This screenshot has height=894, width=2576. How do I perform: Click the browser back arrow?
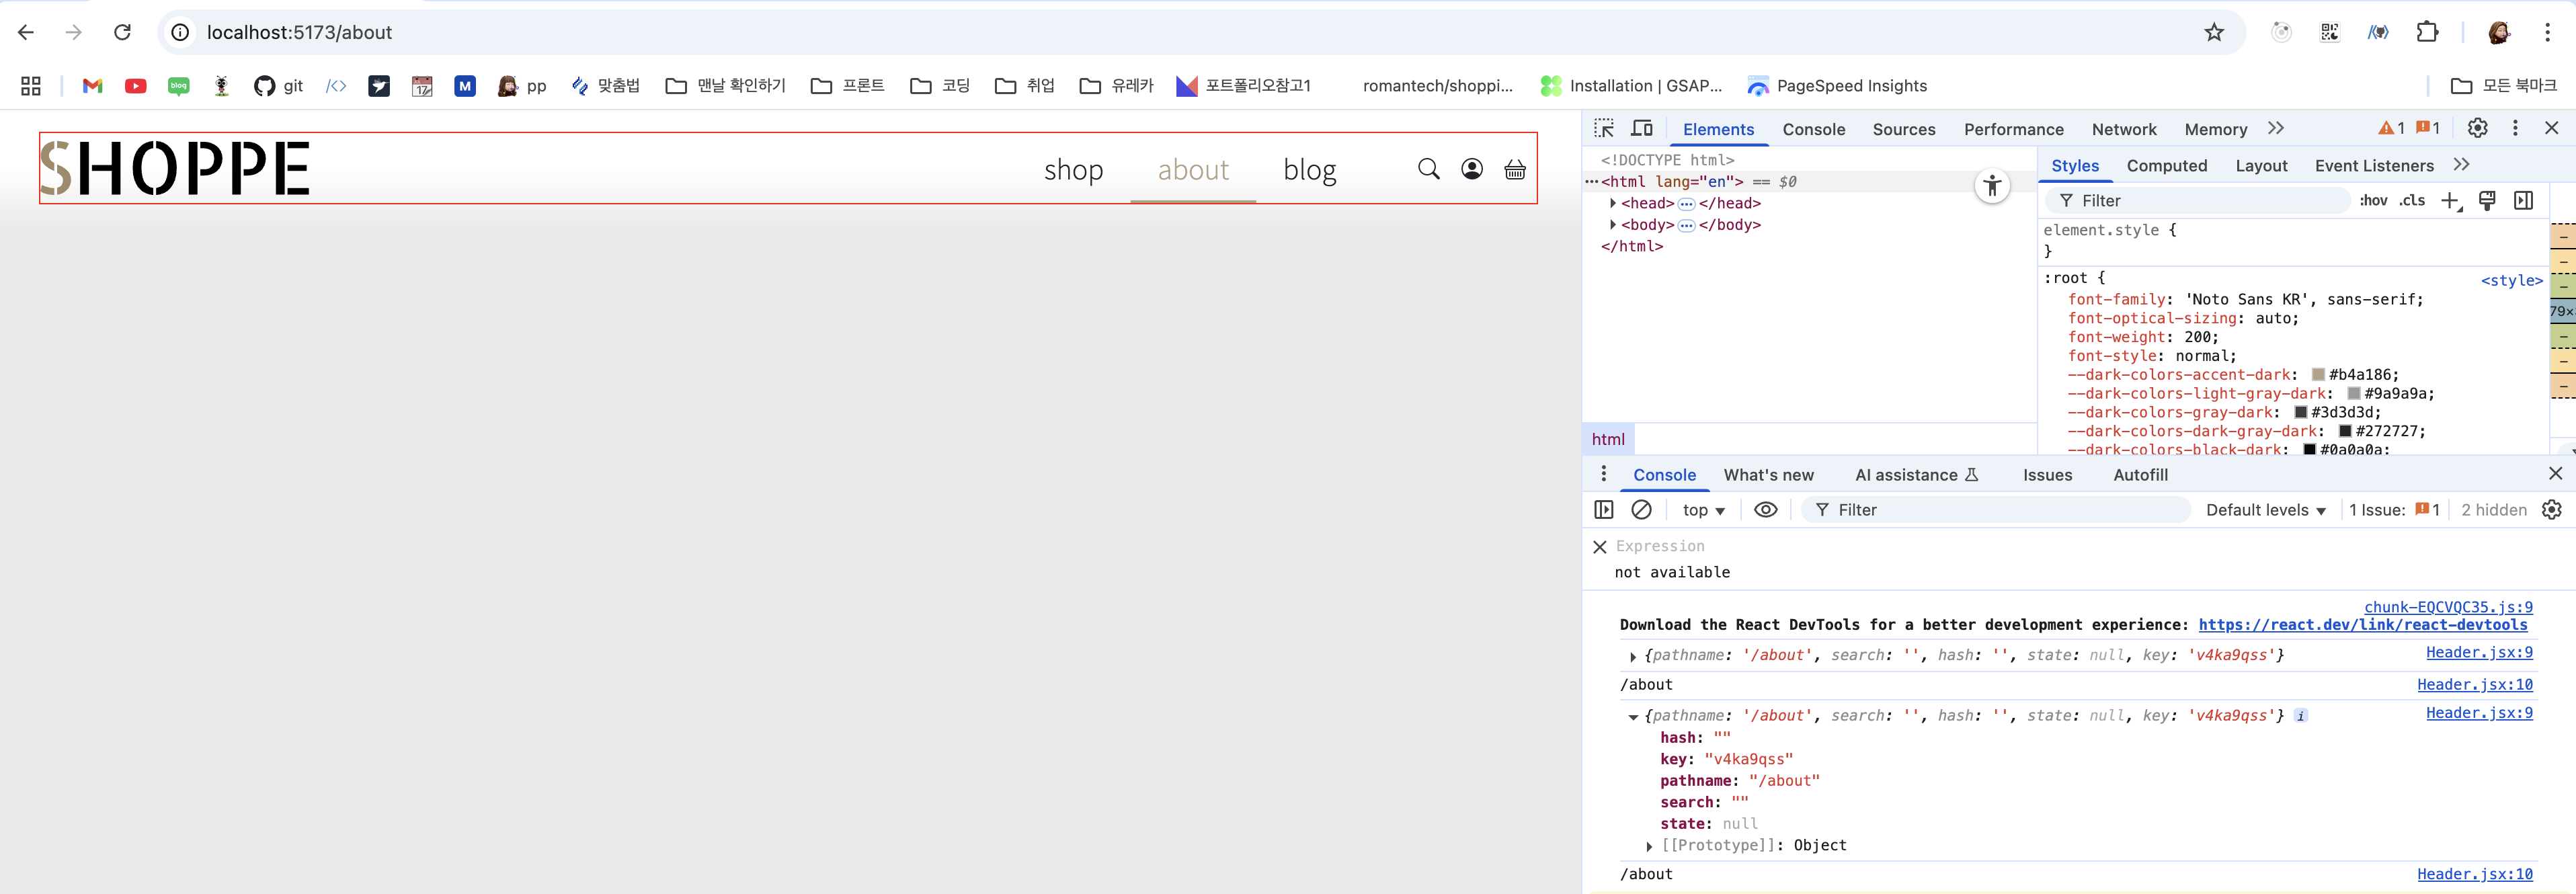26,32
